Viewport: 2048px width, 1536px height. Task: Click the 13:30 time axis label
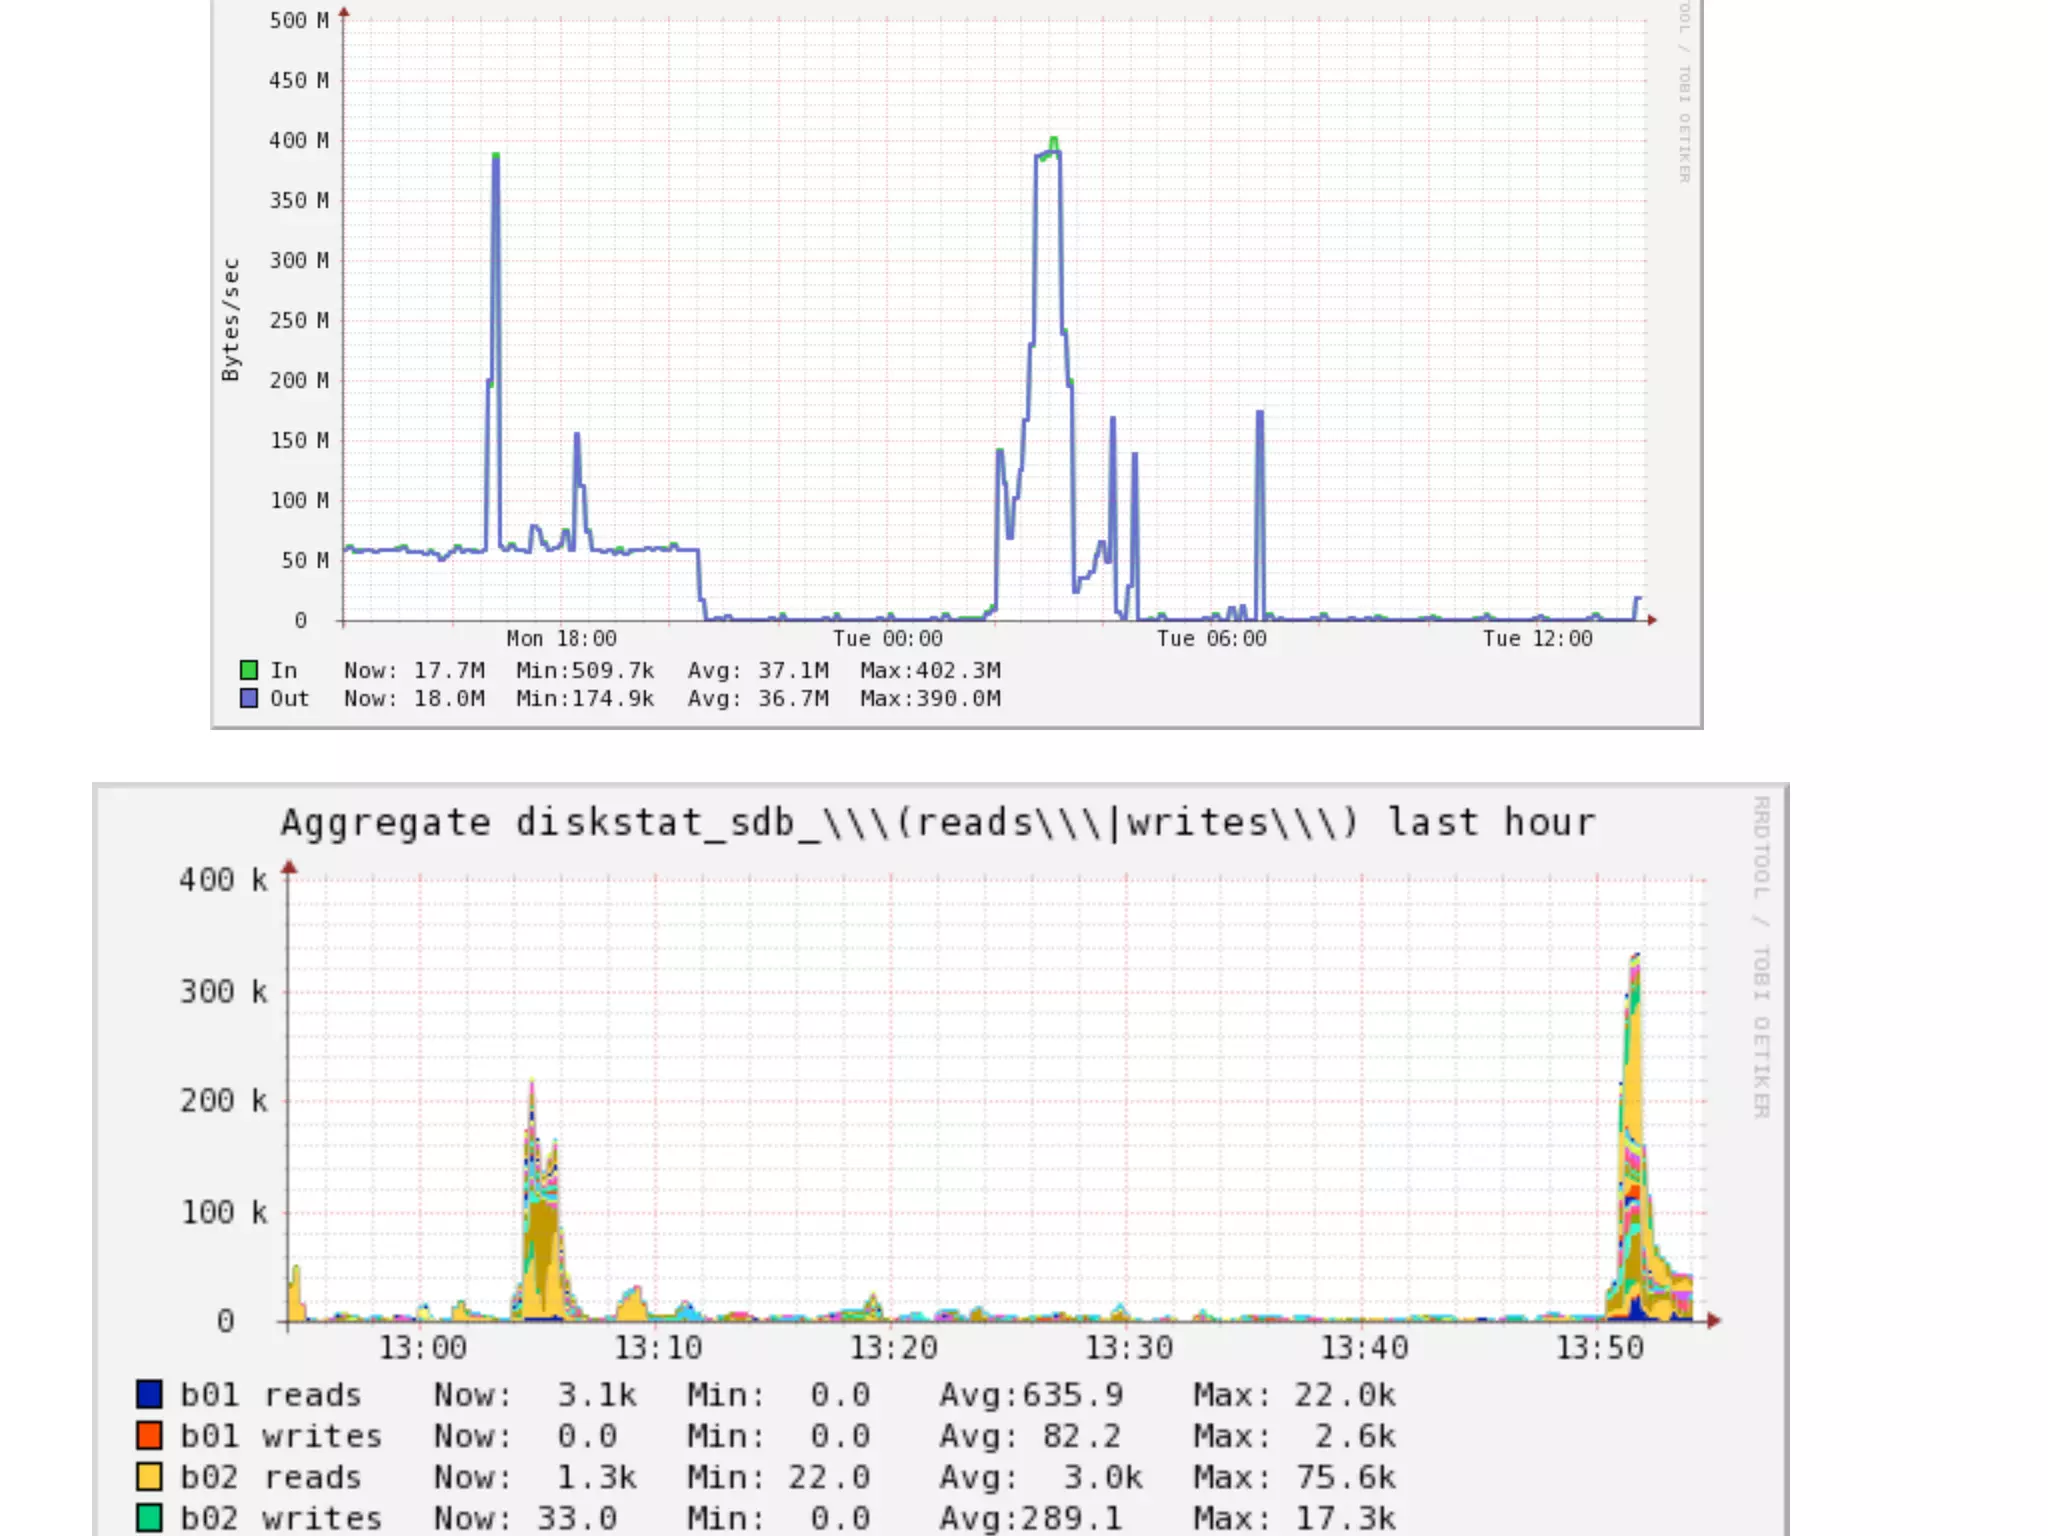point(1129,1347)
